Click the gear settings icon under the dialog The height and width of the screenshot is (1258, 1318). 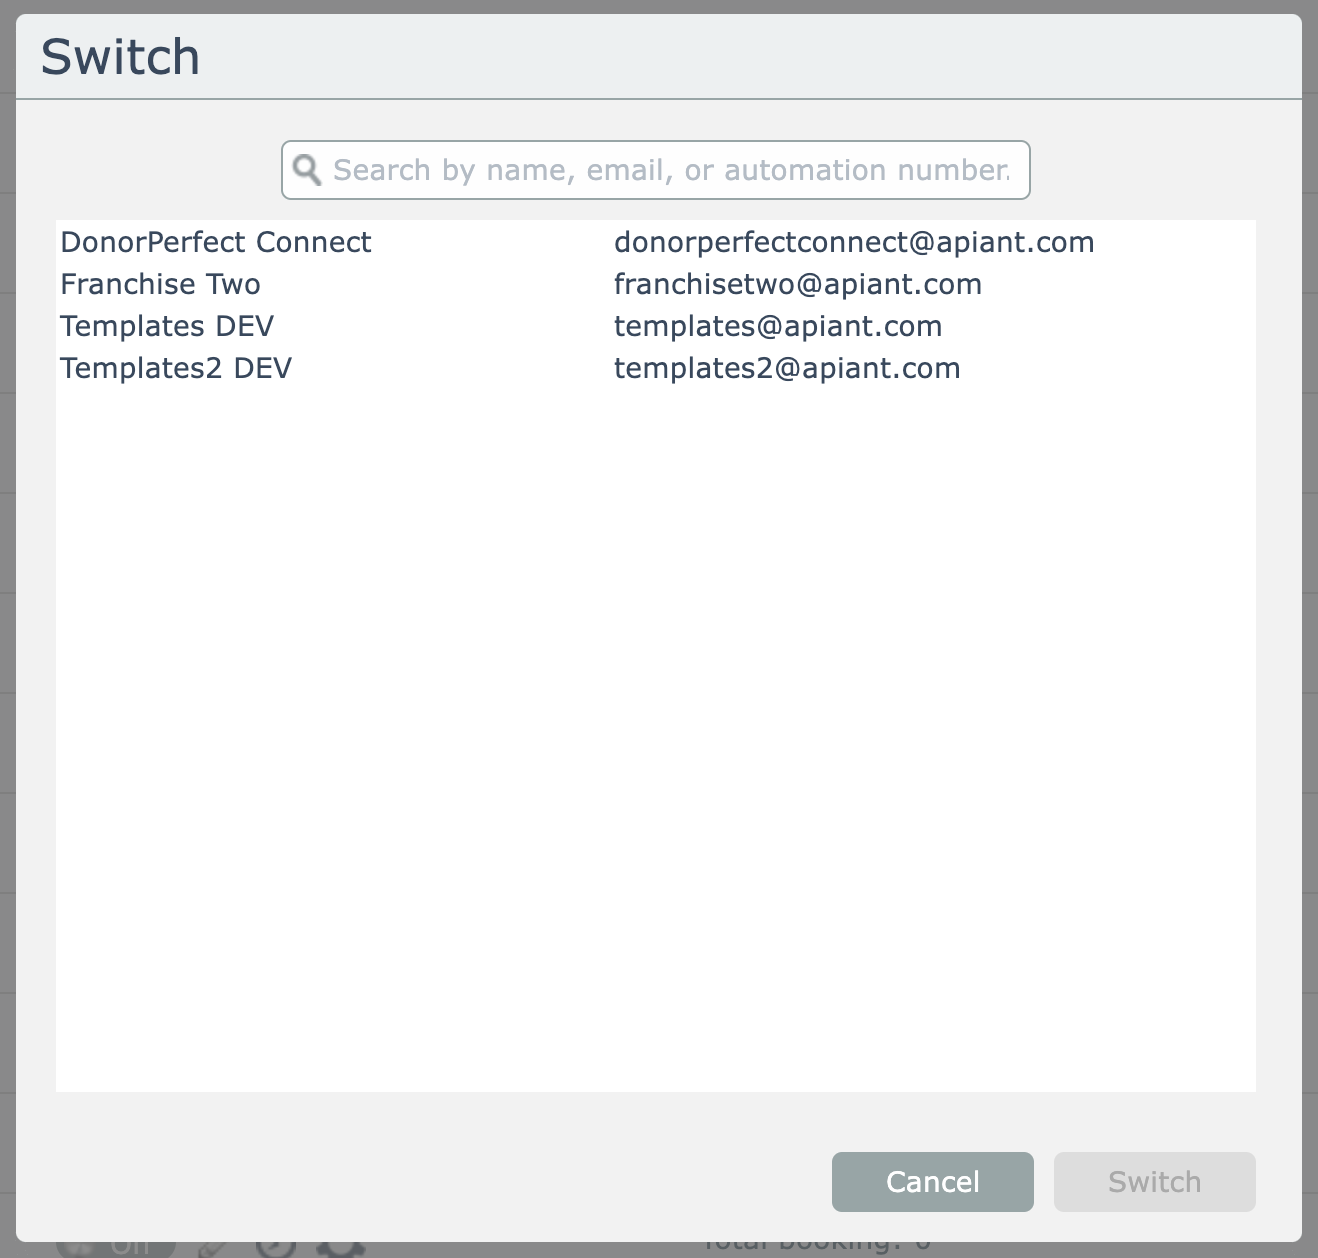[341, 1248]
